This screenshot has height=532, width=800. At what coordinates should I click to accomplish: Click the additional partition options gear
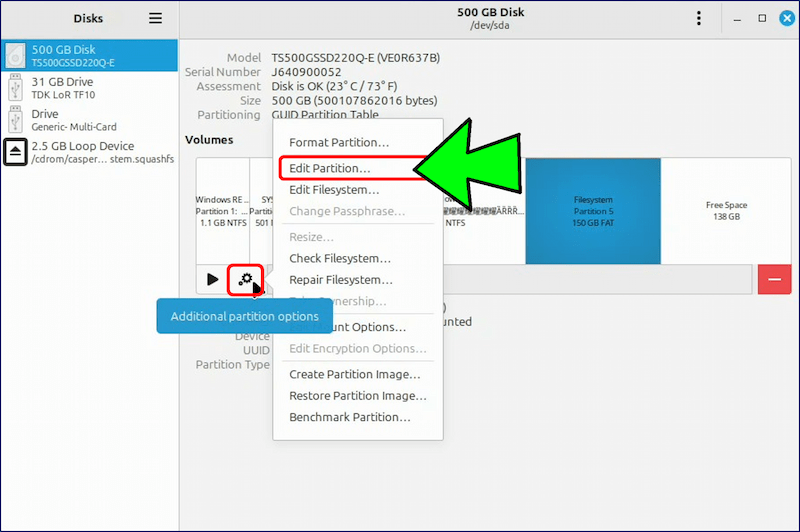coord(246,279)
